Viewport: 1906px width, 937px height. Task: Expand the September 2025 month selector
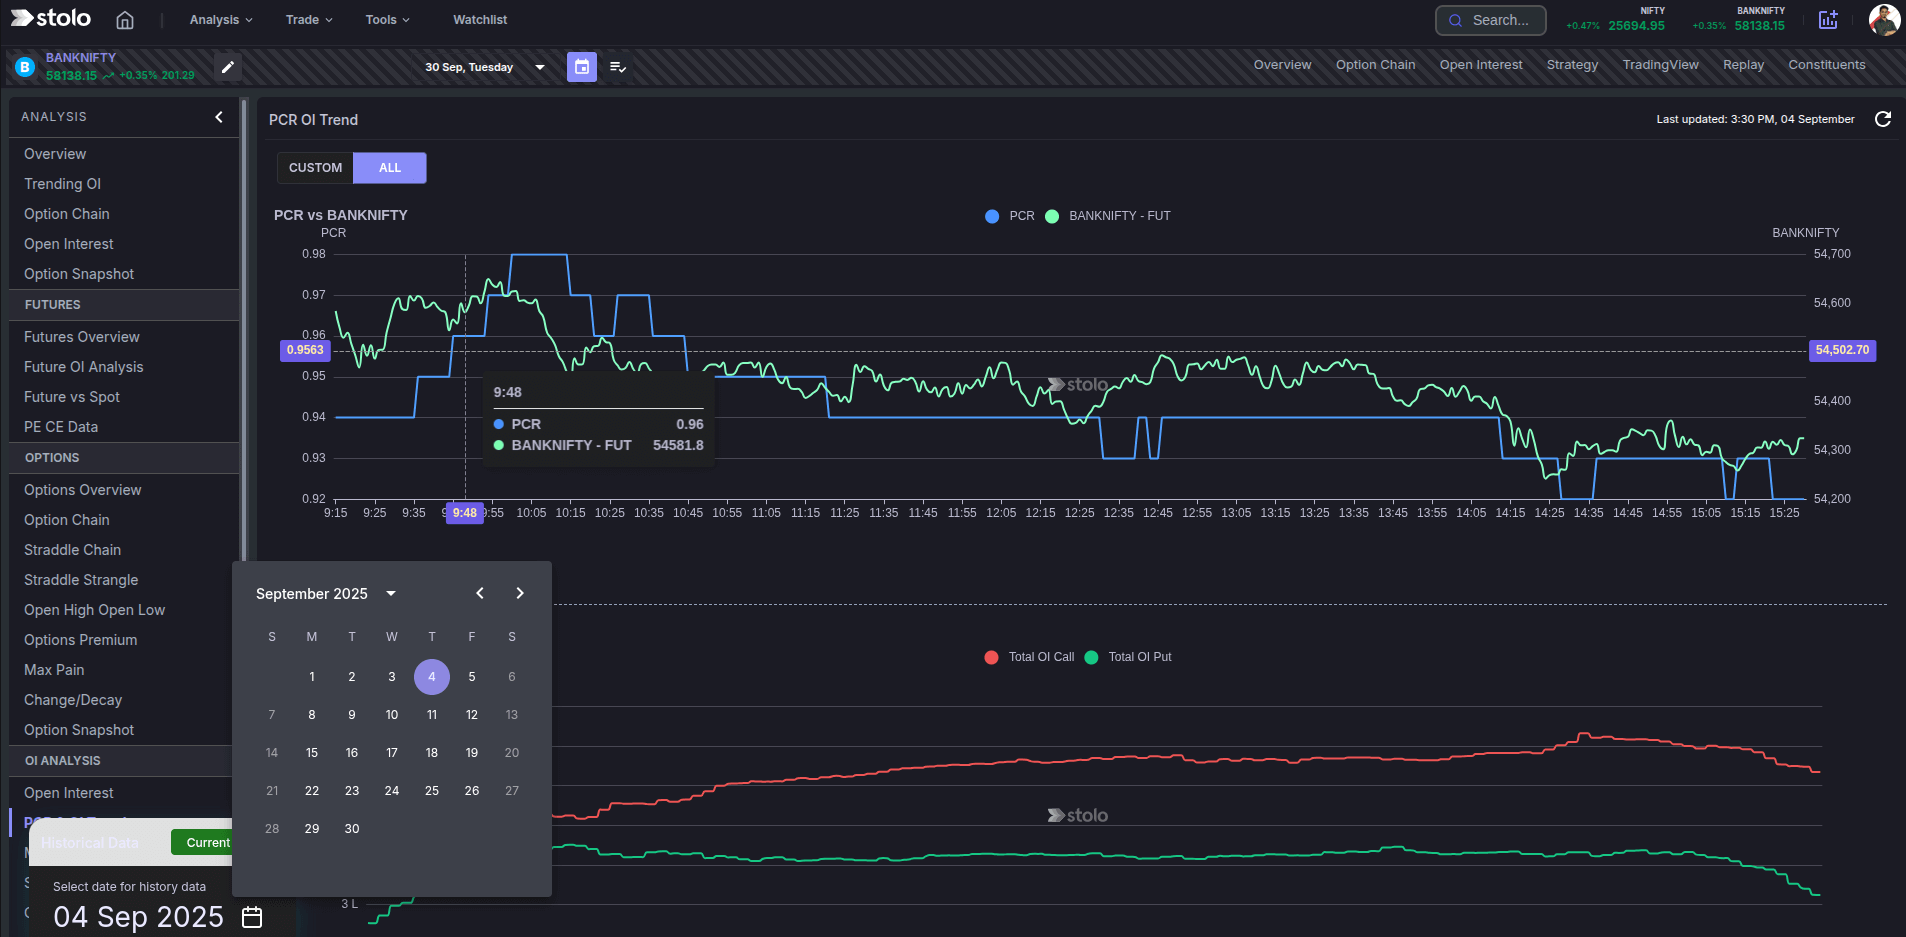(325, 593)
